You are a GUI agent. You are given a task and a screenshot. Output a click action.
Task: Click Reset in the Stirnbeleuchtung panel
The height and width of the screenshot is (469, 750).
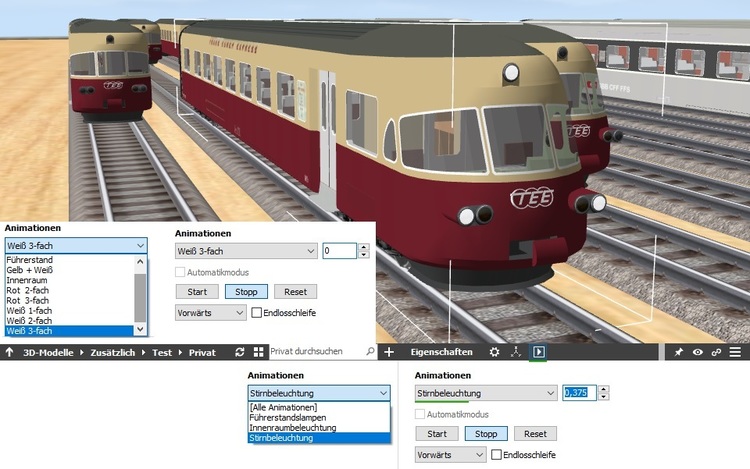point(535,434)
